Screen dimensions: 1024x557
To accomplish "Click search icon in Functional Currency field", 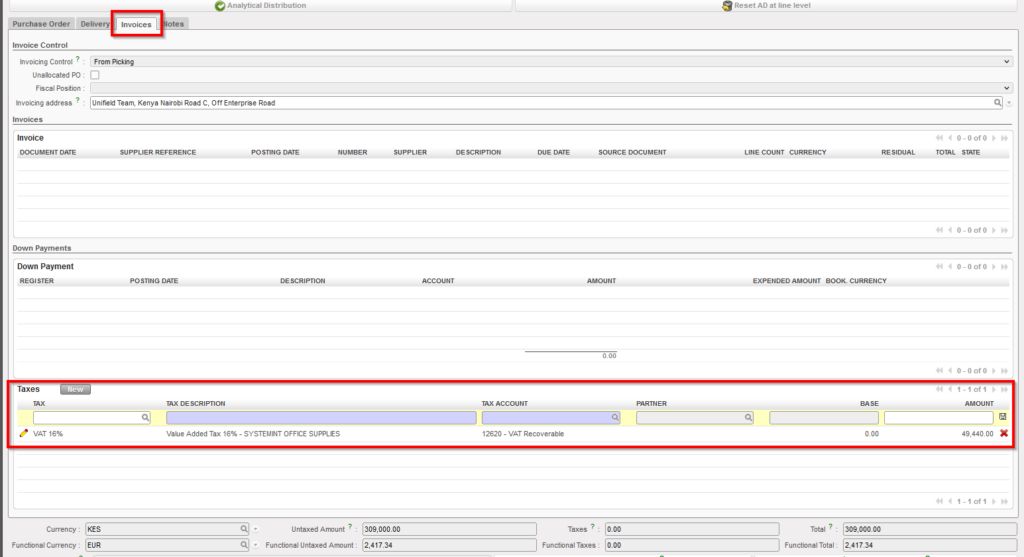I will (x=243, y=545).
